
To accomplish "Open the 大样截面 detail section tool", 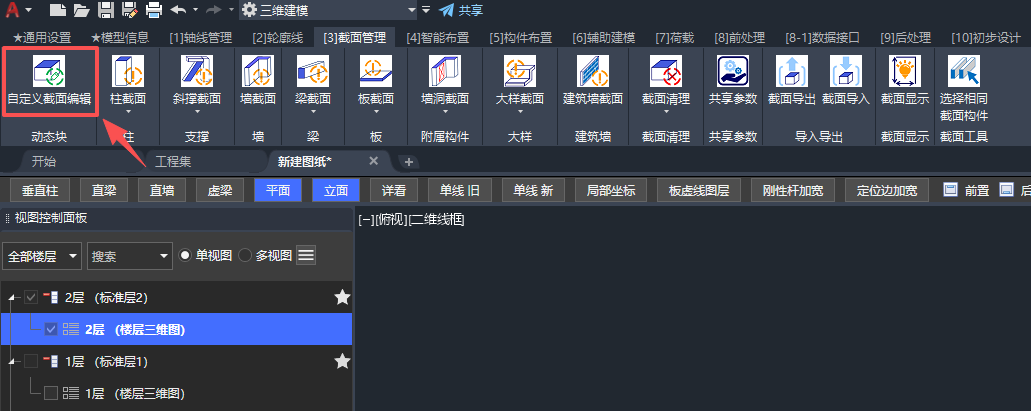I will (519, 80).
